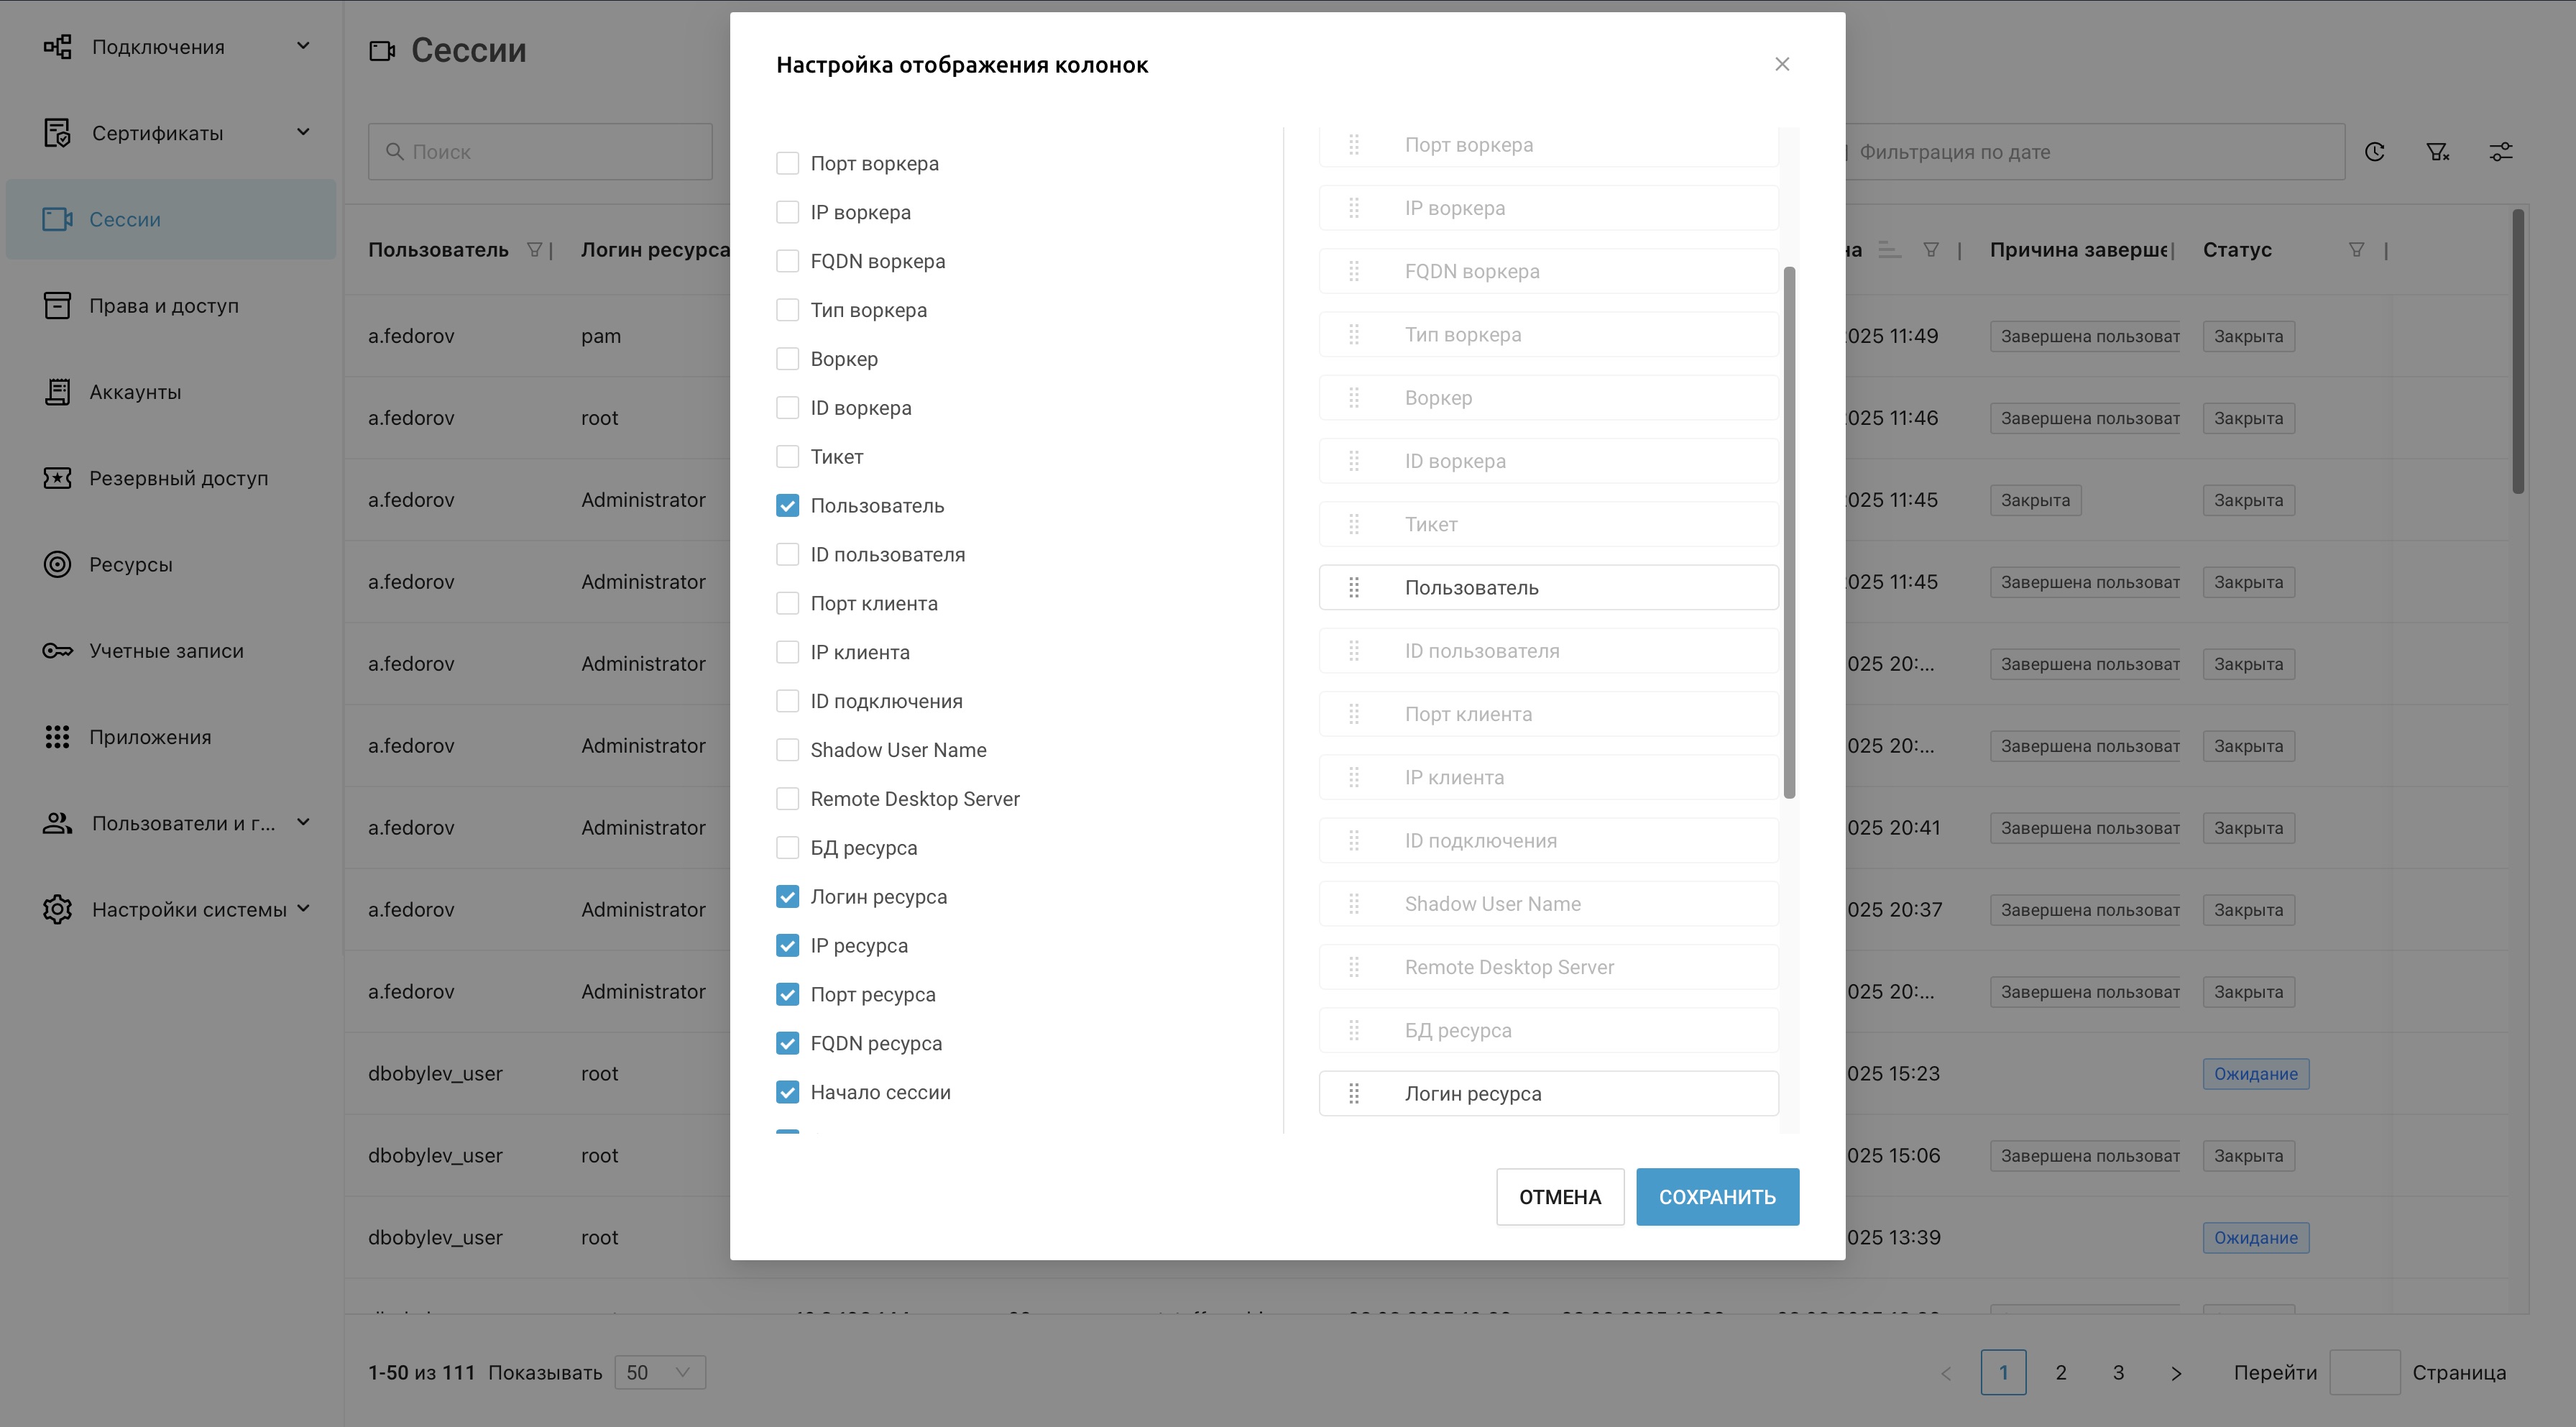Open Права и доступ section
The width and height of the screenshot is (2576, 1427).
[164, 306]
